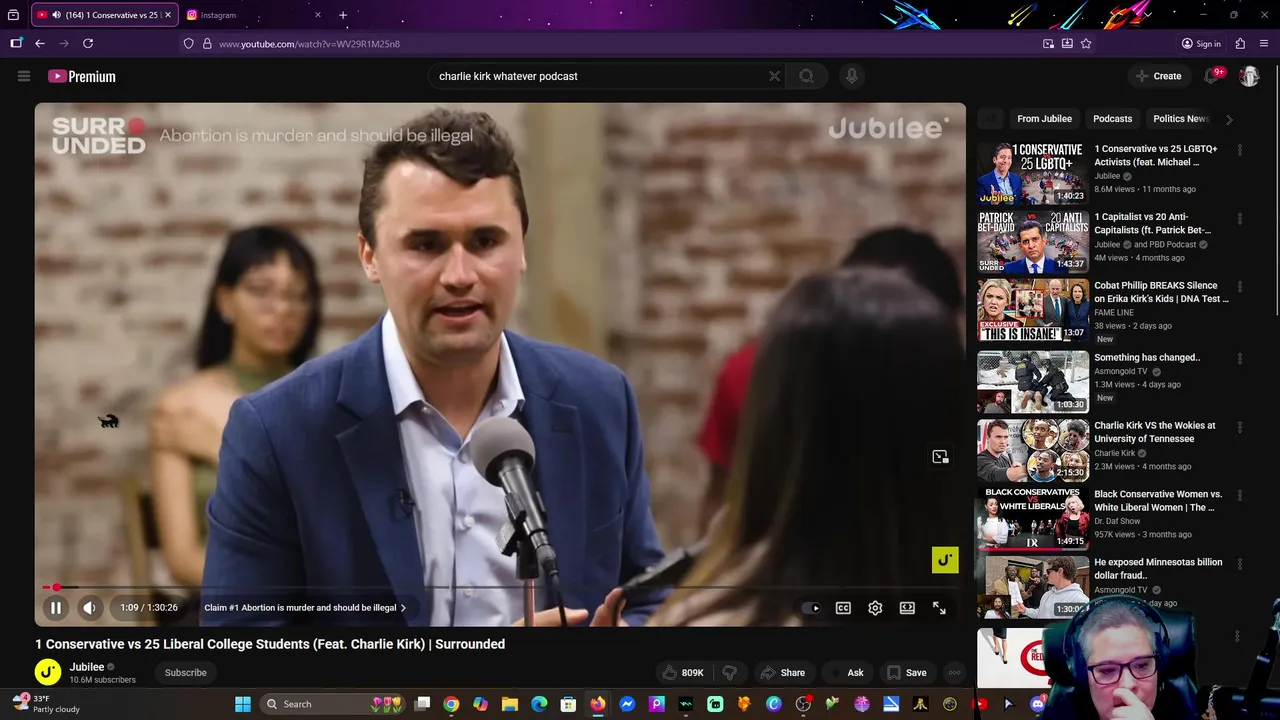This screenshot has height=720, width=1280.
Task: Share the video
Action: pos(782,673)
